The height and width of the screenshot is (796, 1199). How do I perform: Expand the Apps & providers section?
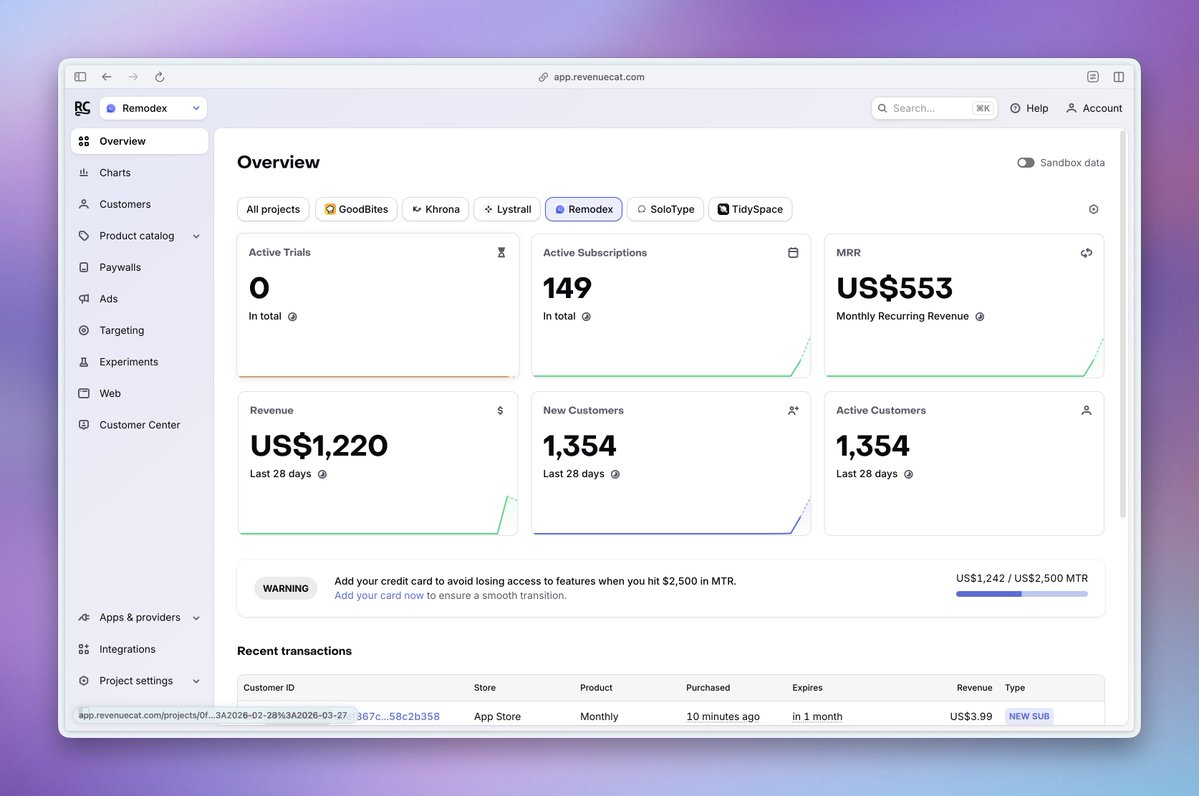139,618
